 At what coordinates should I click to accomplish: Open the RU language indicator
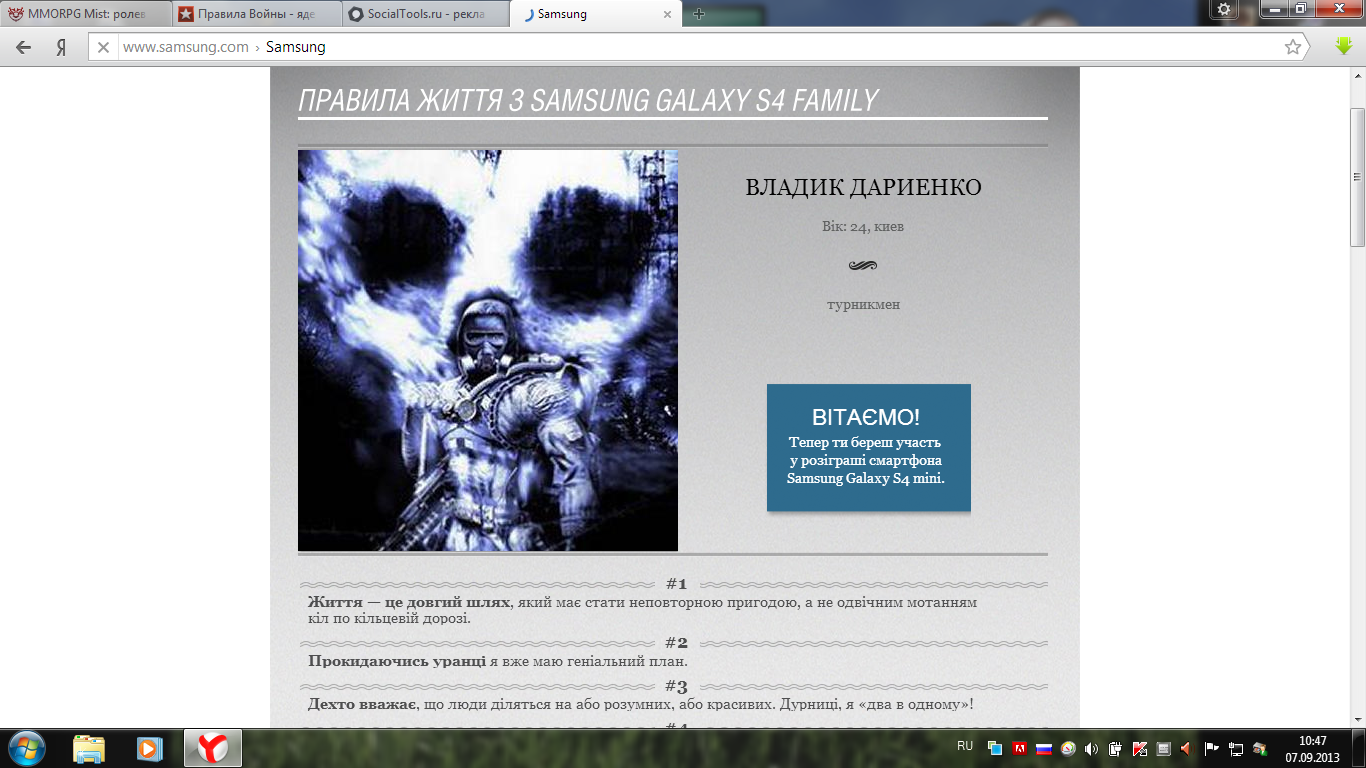tap(965, 746)
